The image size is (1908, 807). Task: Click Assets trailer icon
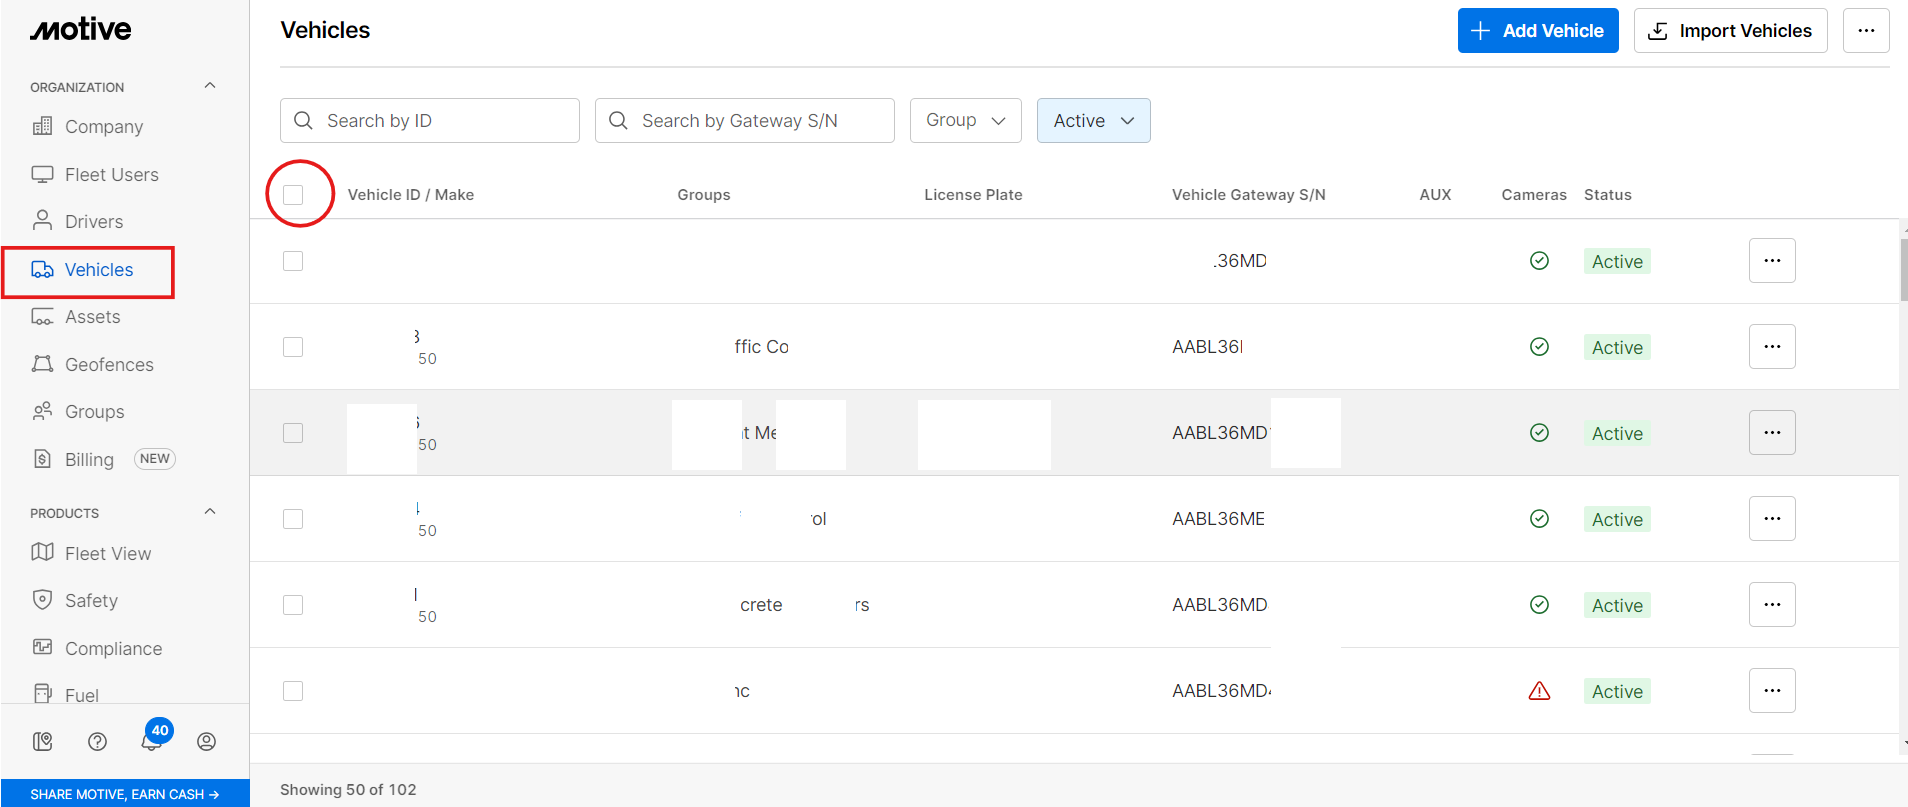pos(42,316)
